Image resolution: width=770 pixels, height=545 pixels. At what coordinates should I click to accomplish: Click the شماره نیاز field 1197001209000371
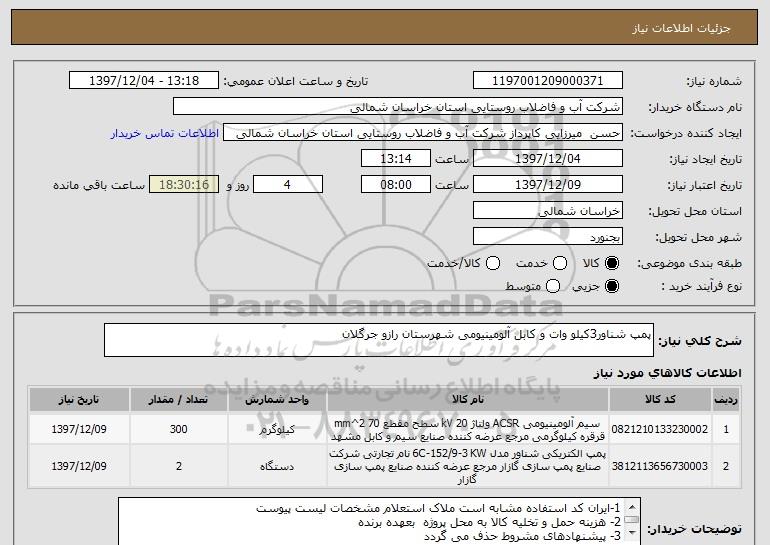click(548, 81)
